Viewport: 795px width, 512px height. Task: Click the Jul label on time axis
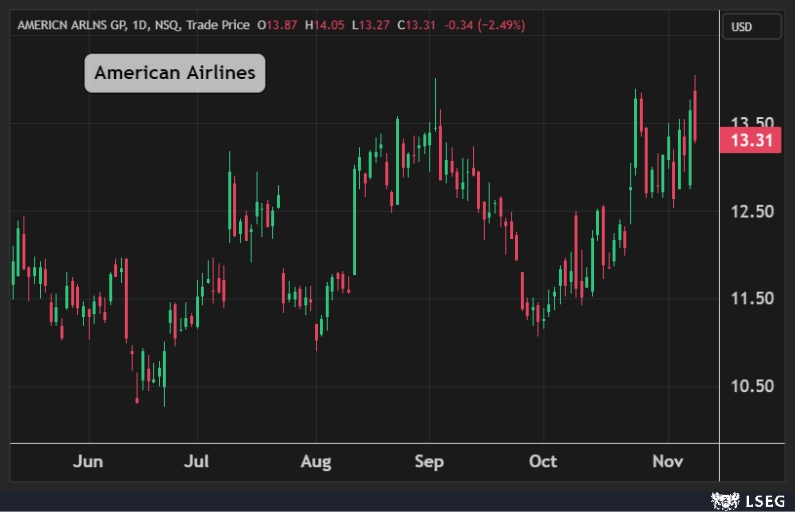point(198,461)
